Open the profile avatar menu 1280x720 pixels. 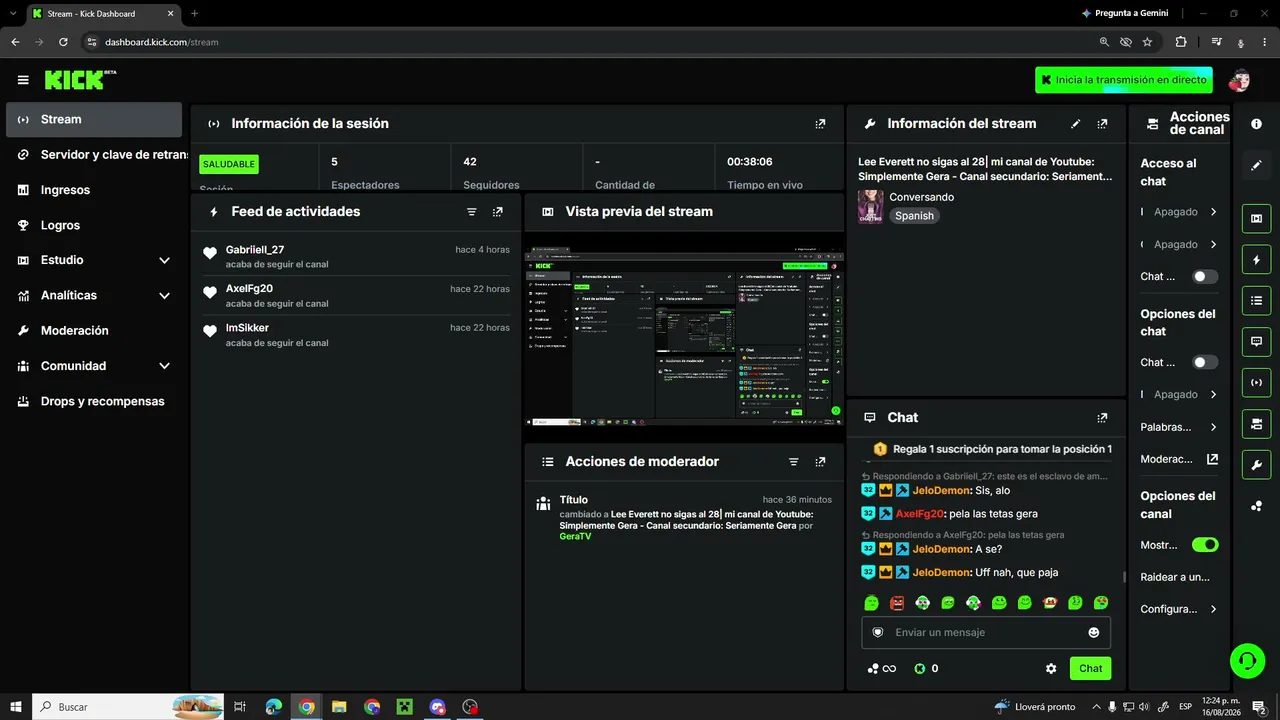click(x=1239, y=80)
